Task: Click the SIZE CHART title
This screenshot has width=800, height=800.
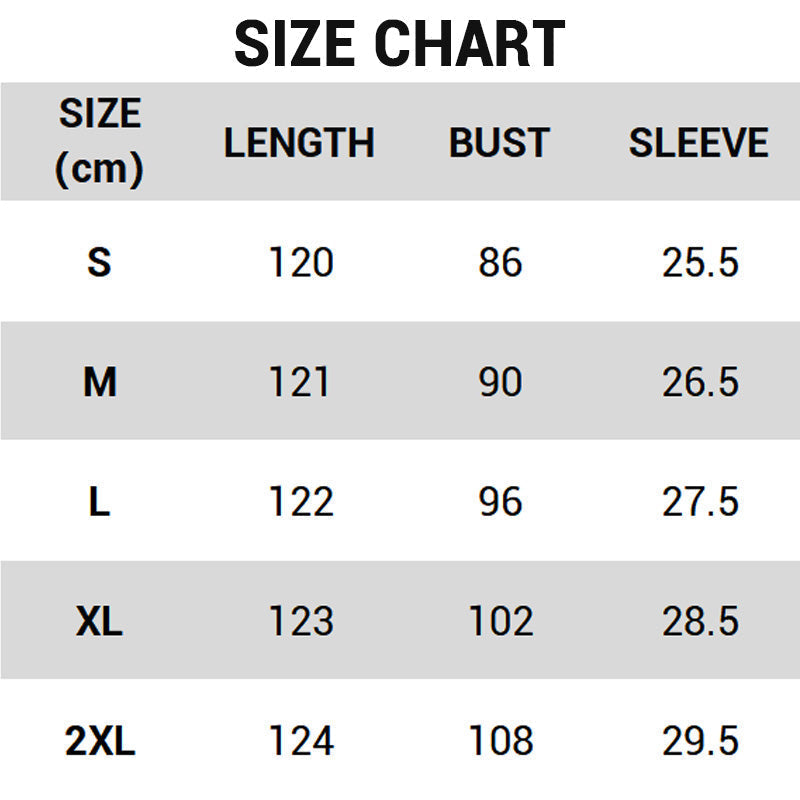Action: pyautogui.click(x=399, y=44)
